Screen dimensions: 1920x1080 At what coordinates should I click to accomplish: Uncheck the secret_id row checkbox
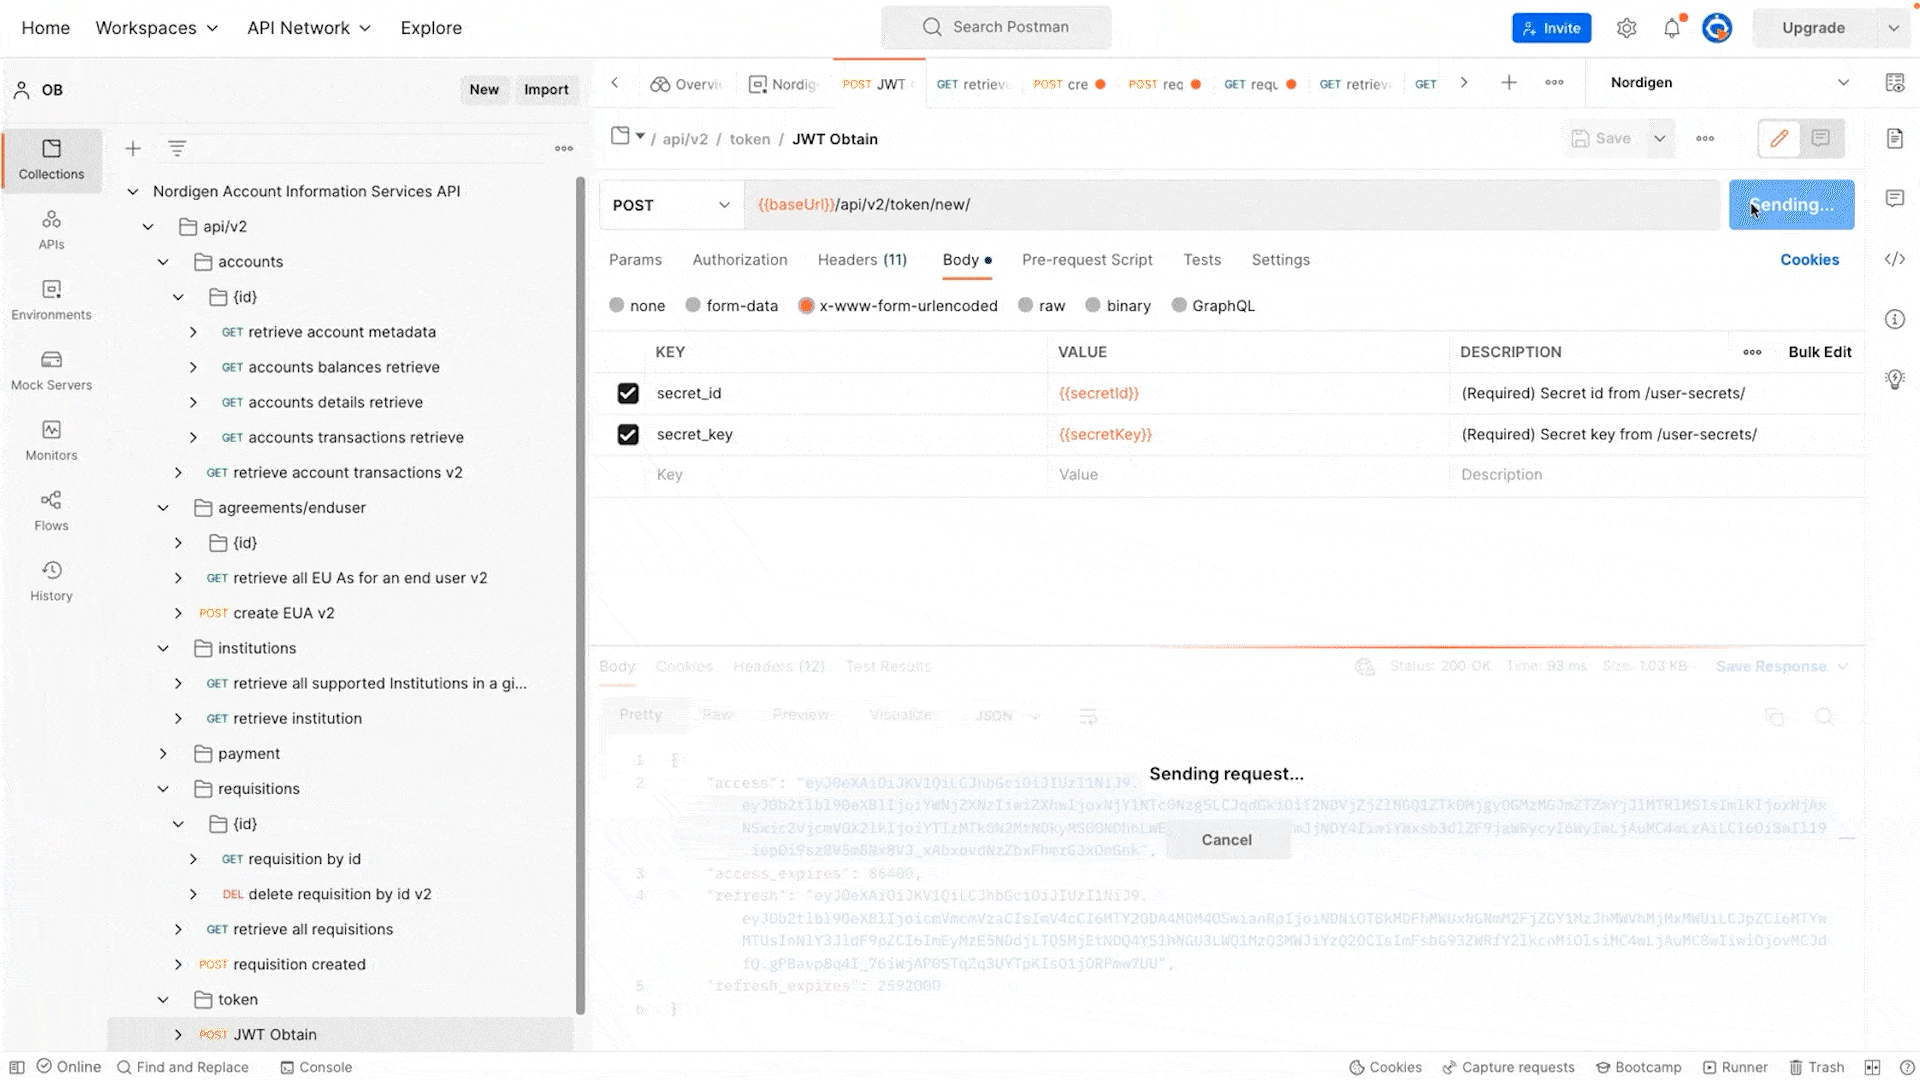pyautogui.click(x=628, y=394)
